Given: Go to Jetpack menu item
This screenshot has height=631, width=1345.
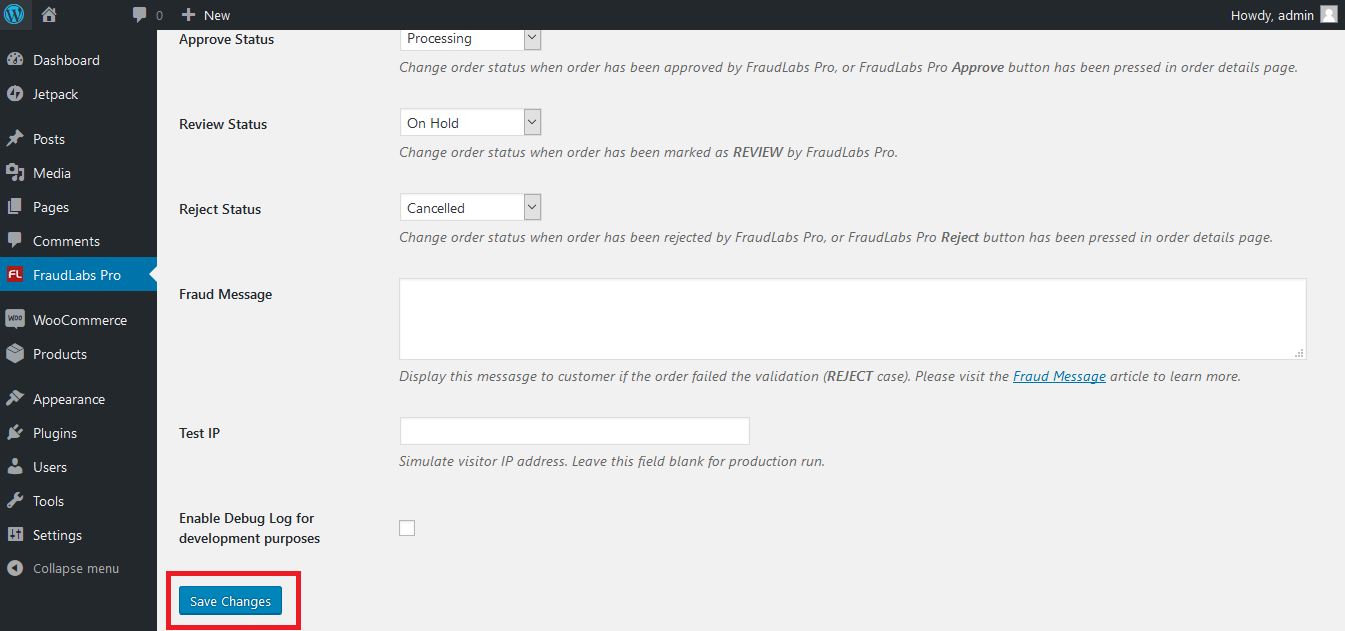Looking at the screenshot, I should pyautogui.click(x=55, y=94).
